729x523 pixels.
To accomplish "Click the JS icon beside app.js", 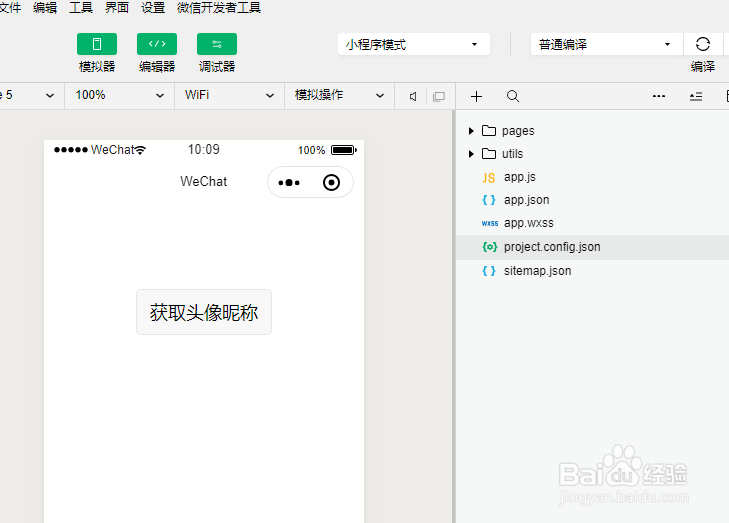I will tap(489, 178).
